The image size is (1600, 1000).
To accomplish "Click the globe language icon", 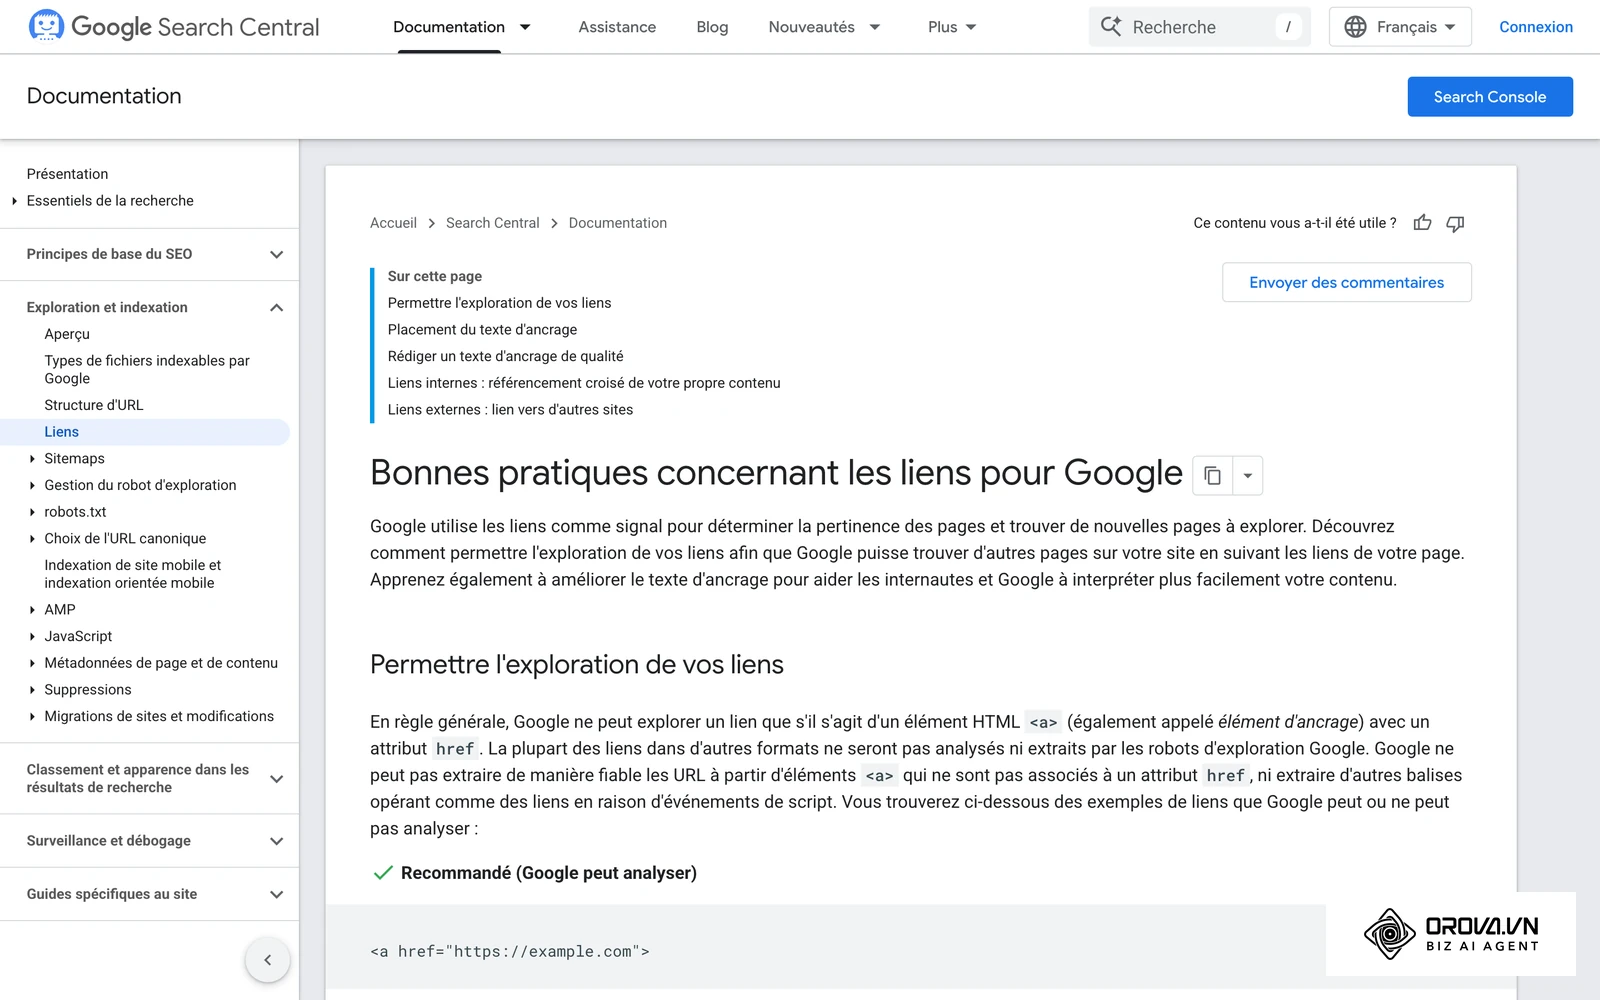I will coord(1355,27).
